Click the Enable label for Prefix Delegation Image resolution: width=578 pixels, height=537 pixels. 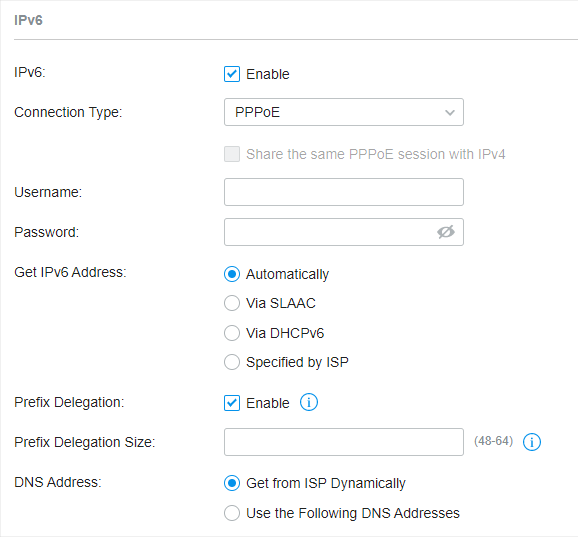[268, 403]
